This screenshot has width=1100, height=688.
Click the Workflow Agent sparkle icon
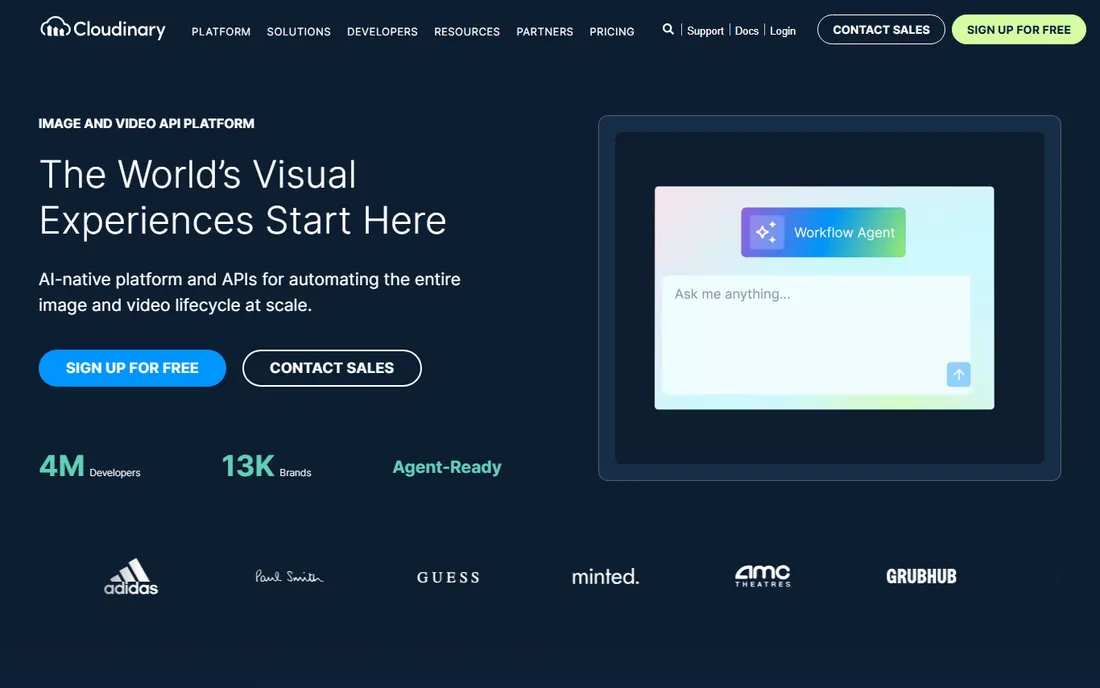click(766, 232)
